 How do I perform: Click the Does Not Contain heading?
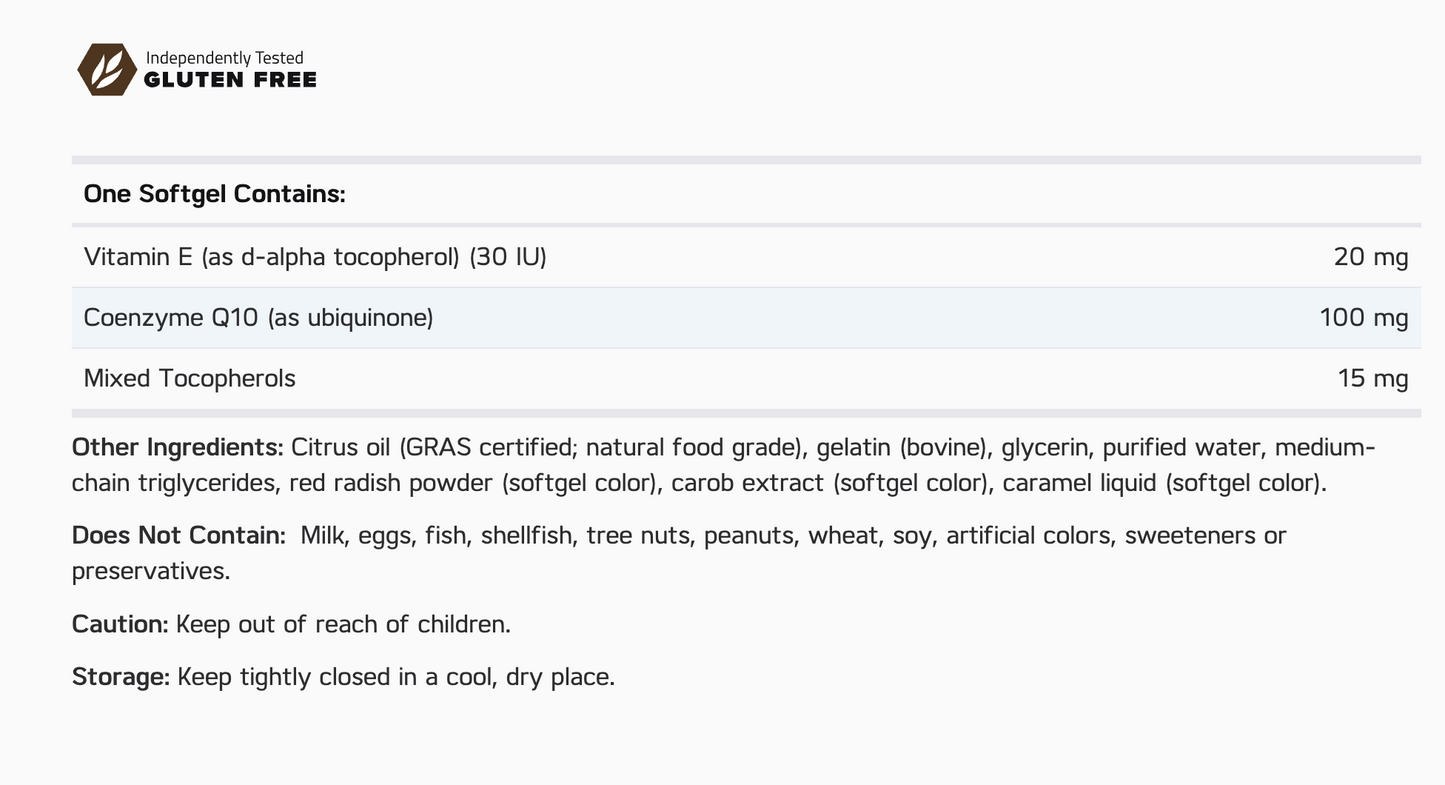point(178,535)
